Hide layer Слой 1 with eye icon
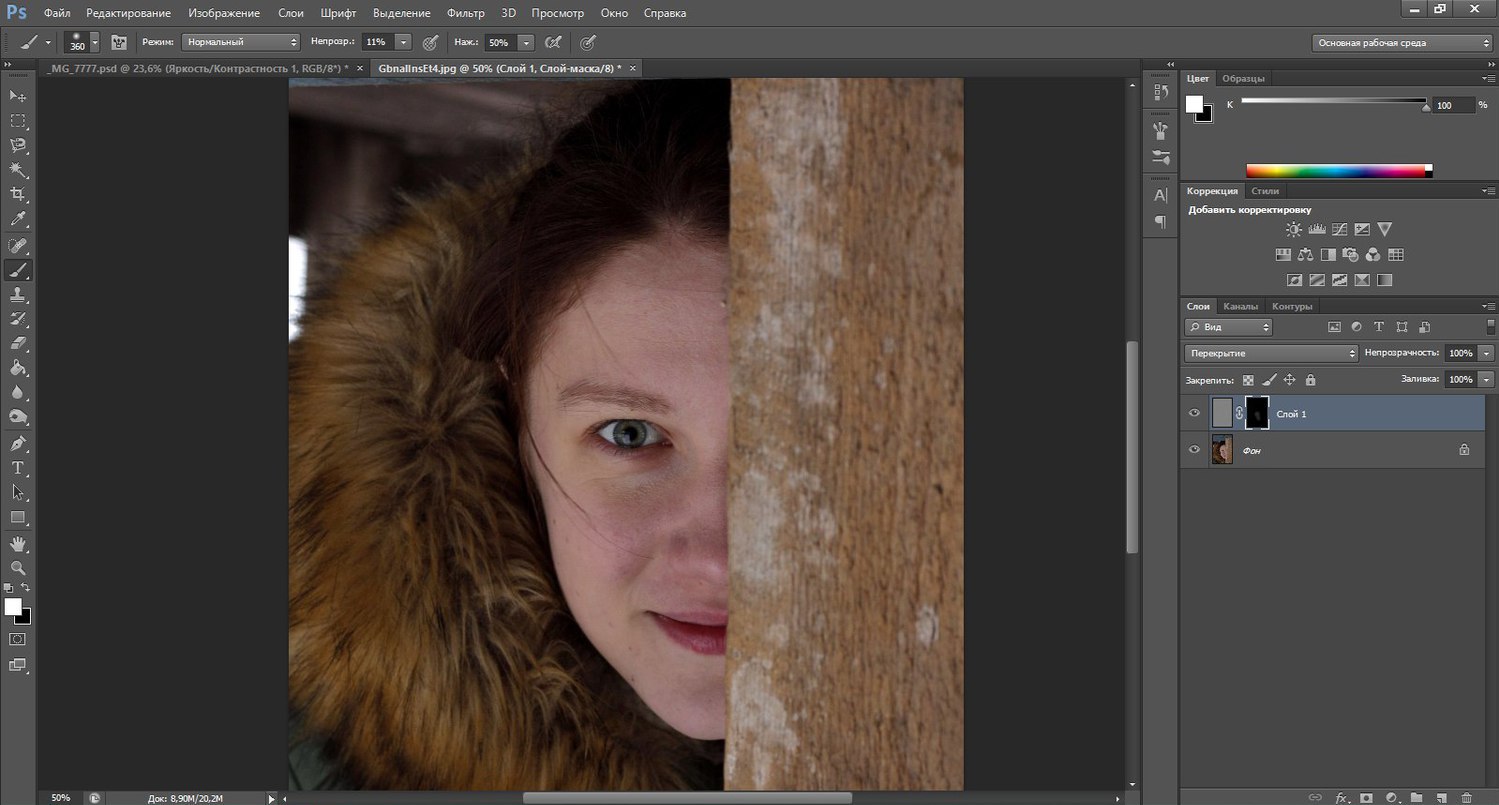 [x=1194, y=413]
